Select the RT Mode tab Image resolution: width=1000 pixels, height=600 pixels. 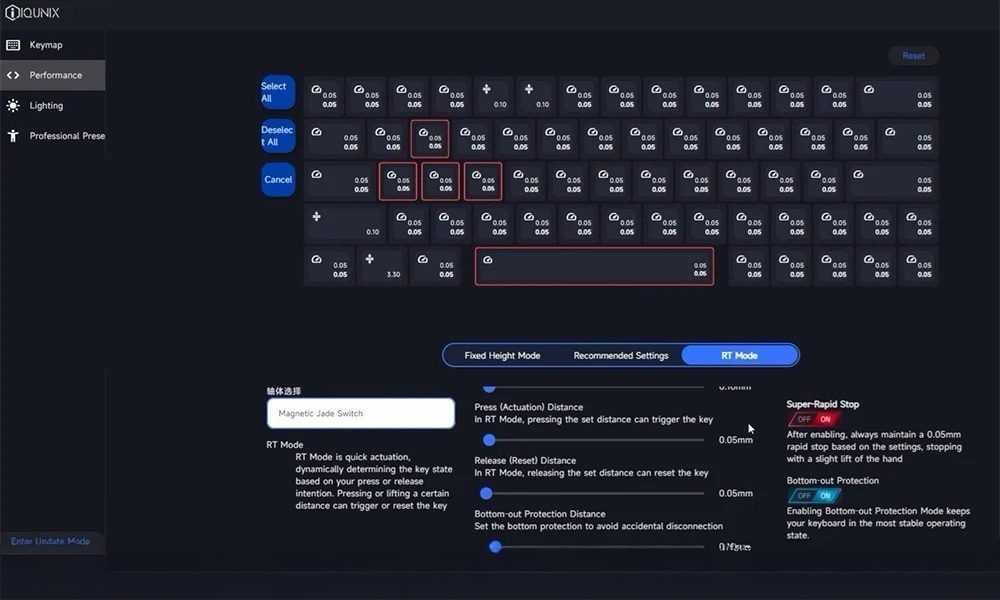click(x=739, y=355)
